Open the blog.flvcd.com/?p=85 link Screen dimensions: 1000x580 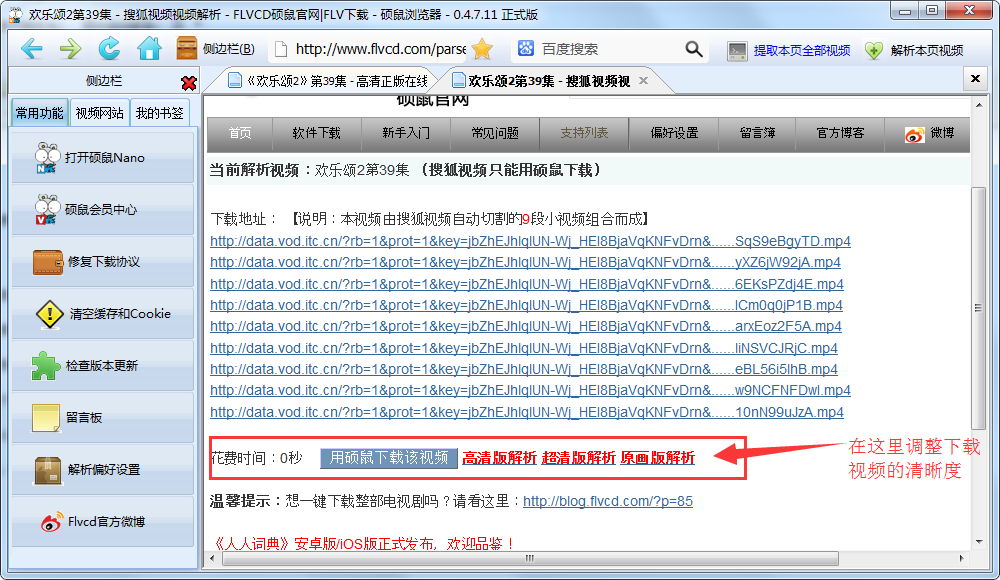pyautogui.click(x=608, y=502)
